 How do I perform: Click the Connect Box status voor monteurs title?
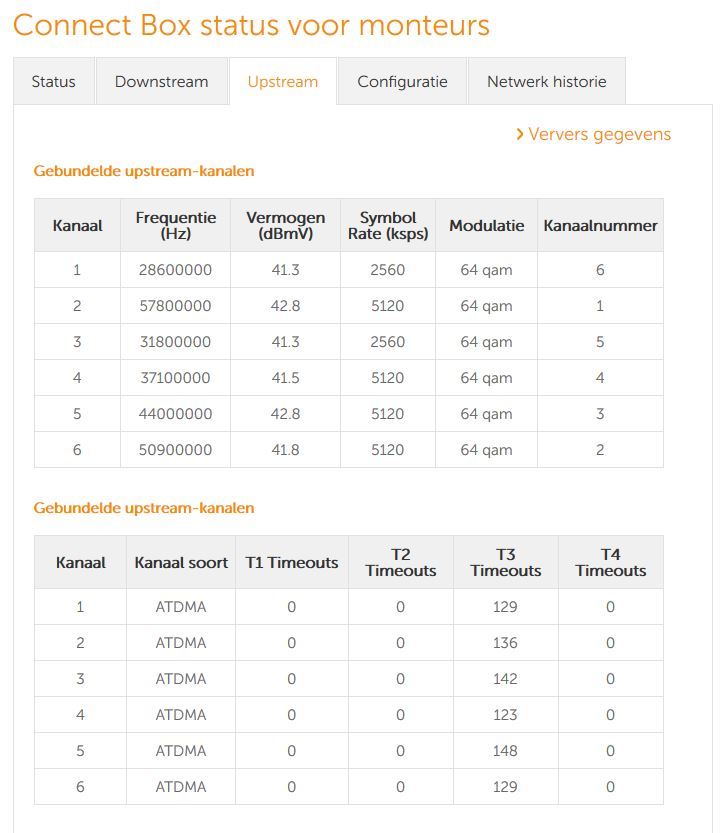point(251,25)
